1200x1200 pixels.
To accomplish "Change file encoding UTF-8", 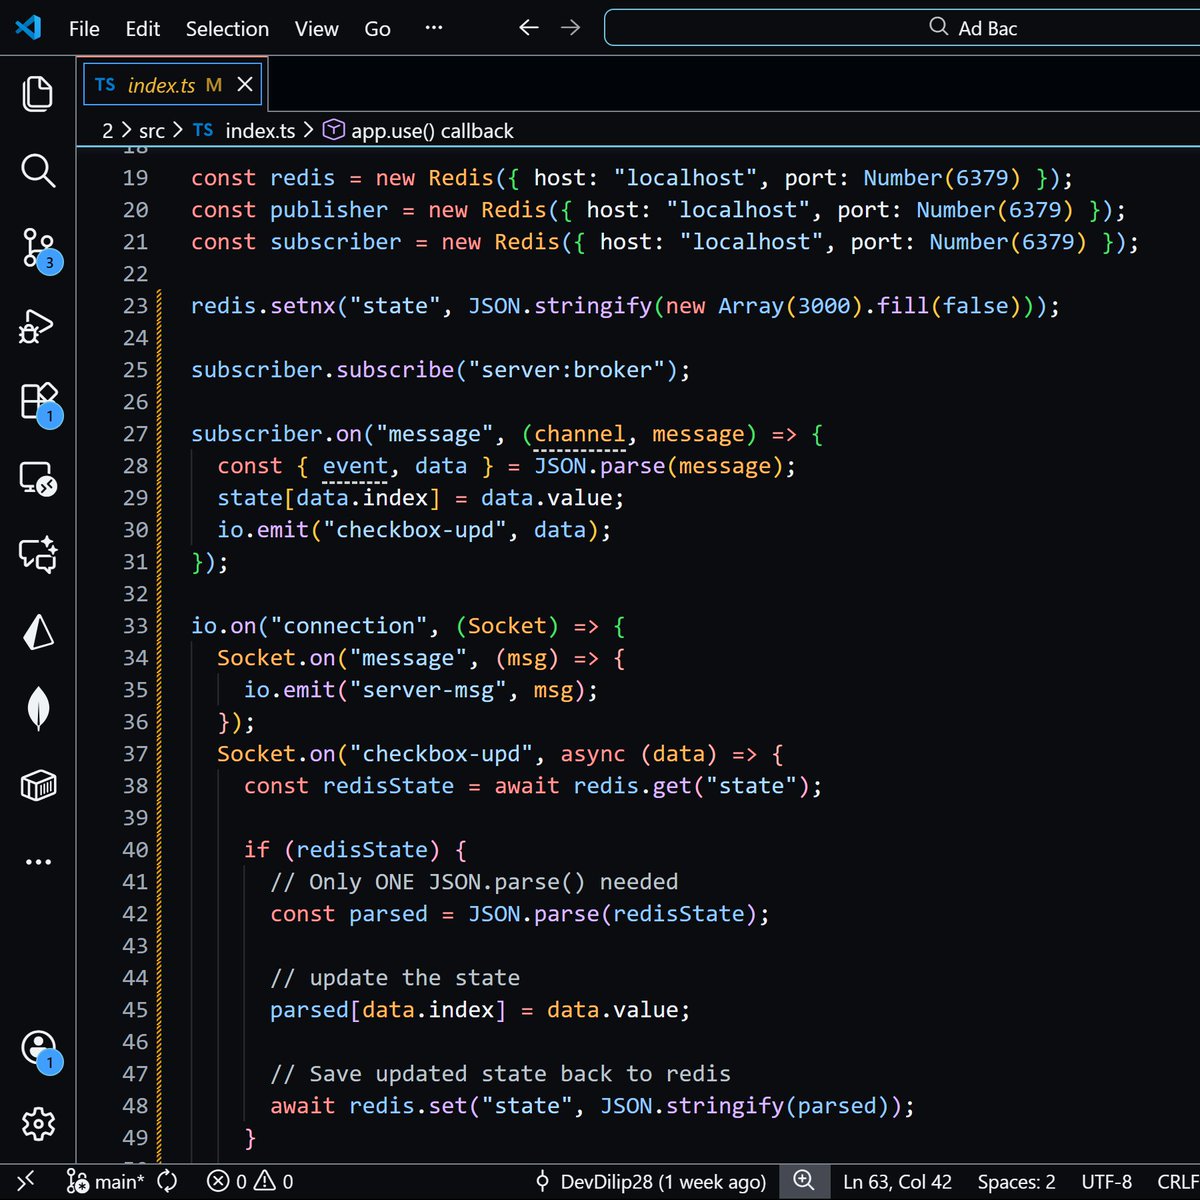I will click(x=1106, y=1181).
